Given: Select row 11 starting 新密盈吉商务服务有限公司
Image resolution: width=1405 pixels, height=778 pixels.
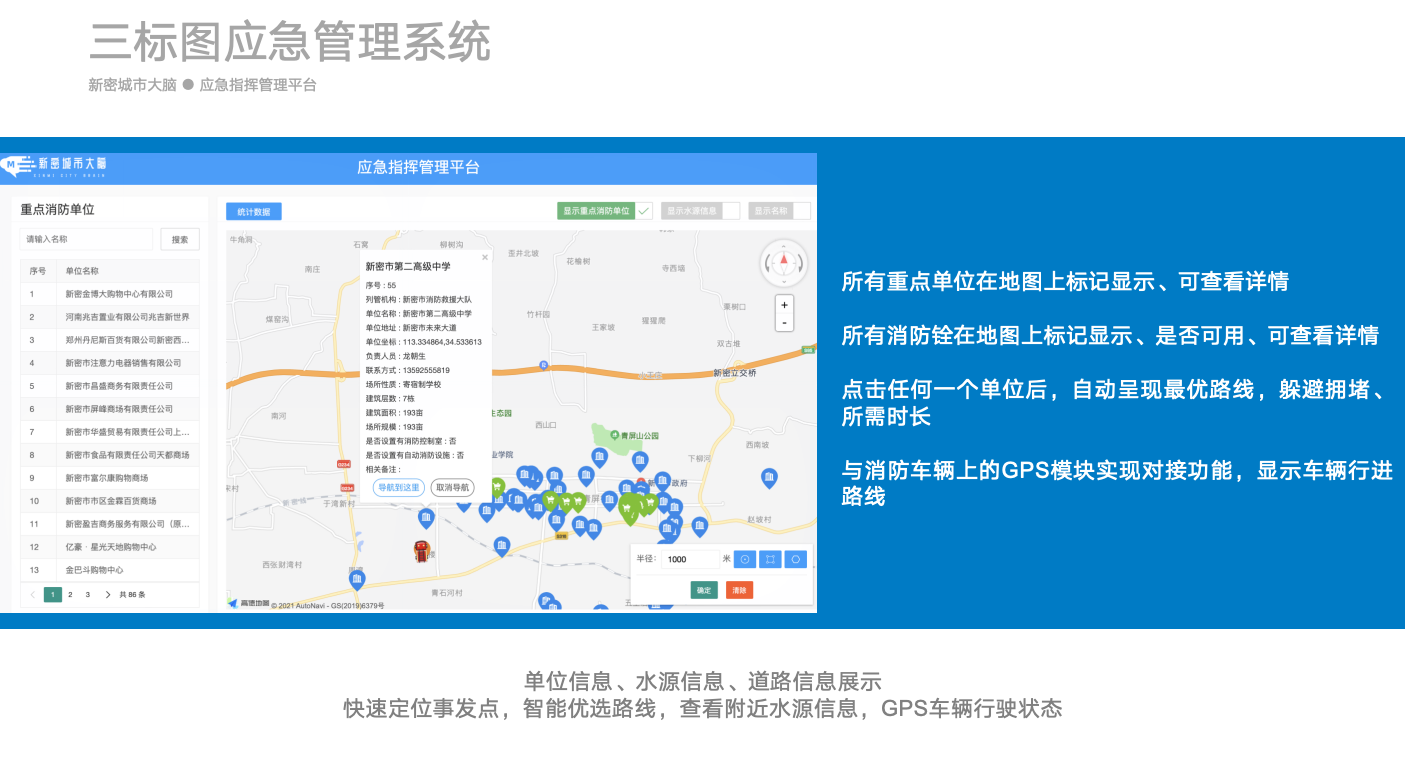Looking at the screenshot, I should coord(110,524).
